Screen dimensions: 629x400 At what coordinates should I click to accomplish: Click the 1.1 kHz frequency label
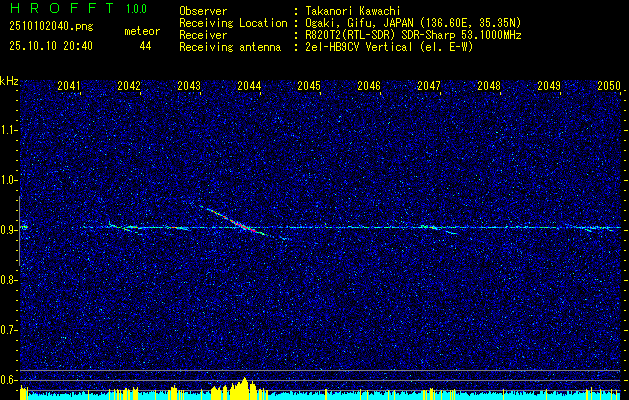(x=8, y=130)
